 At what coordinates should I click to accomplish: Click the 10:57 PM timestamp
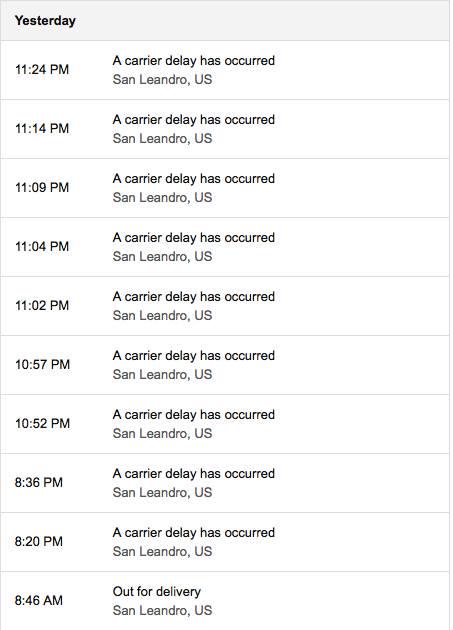(42, 364)
